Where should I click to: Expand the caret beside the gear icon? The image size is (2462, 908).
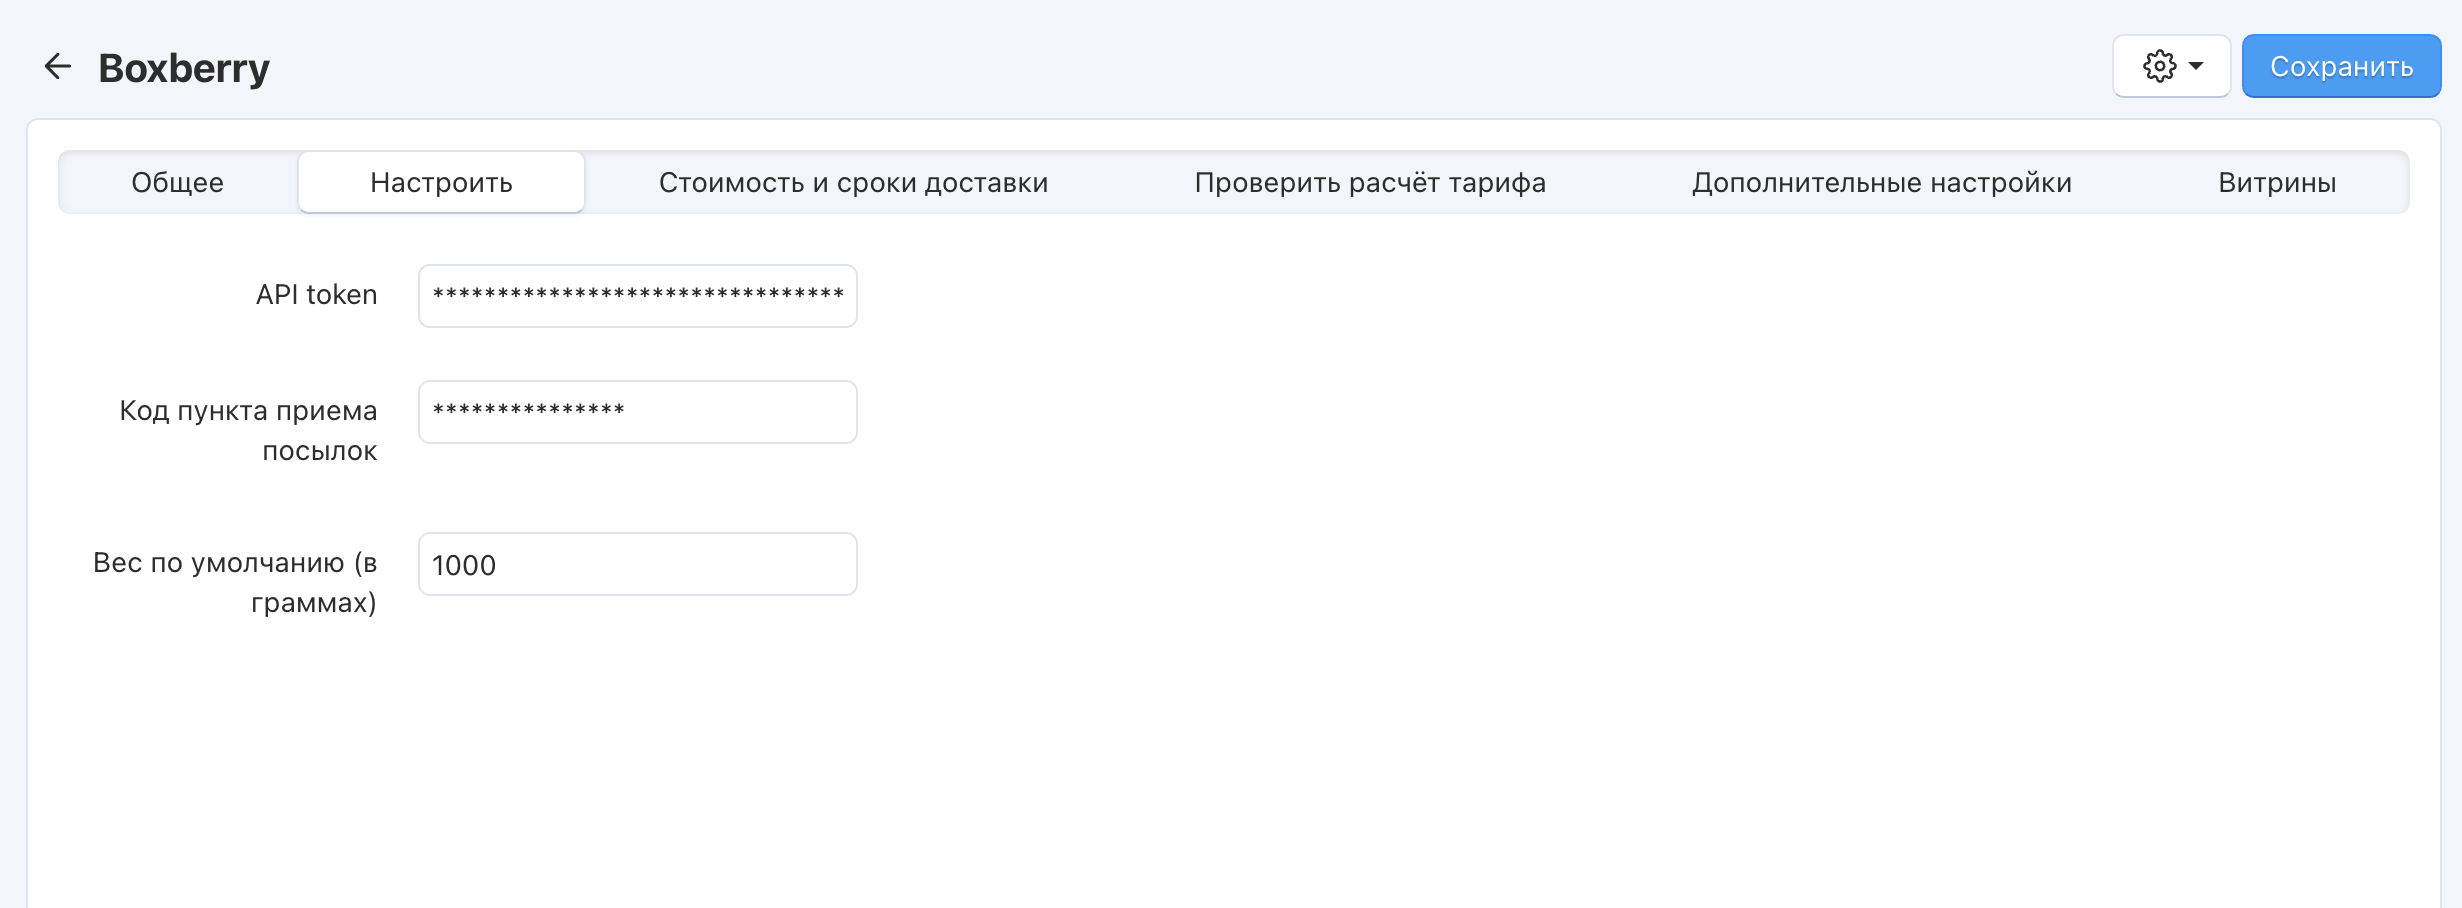click(2197, 66)
